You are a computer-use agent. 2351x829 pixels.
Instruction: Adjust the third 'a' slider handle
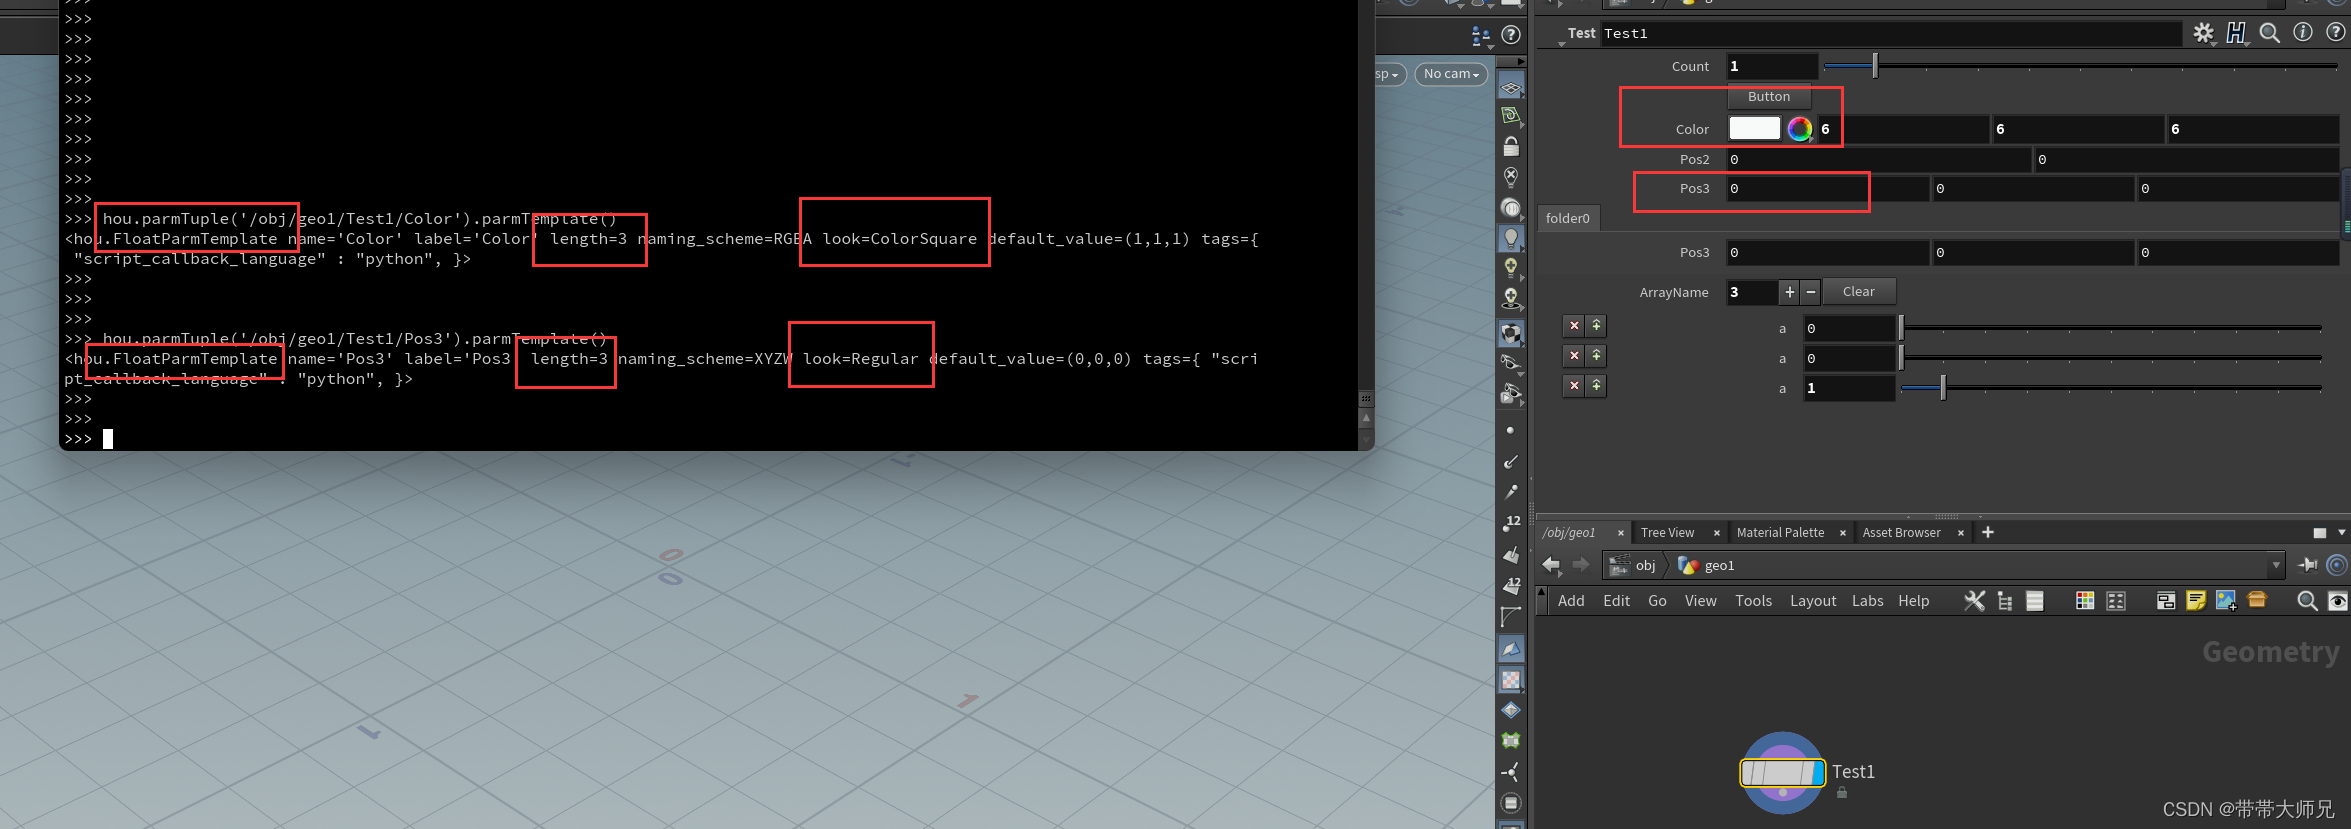point(1943,388)
